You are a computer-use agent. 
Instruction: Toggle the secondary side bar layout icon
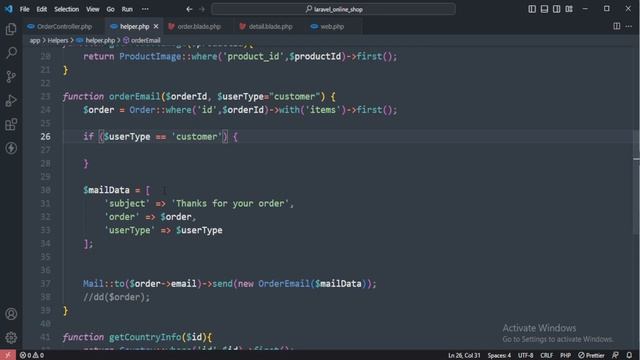point(556,9)
